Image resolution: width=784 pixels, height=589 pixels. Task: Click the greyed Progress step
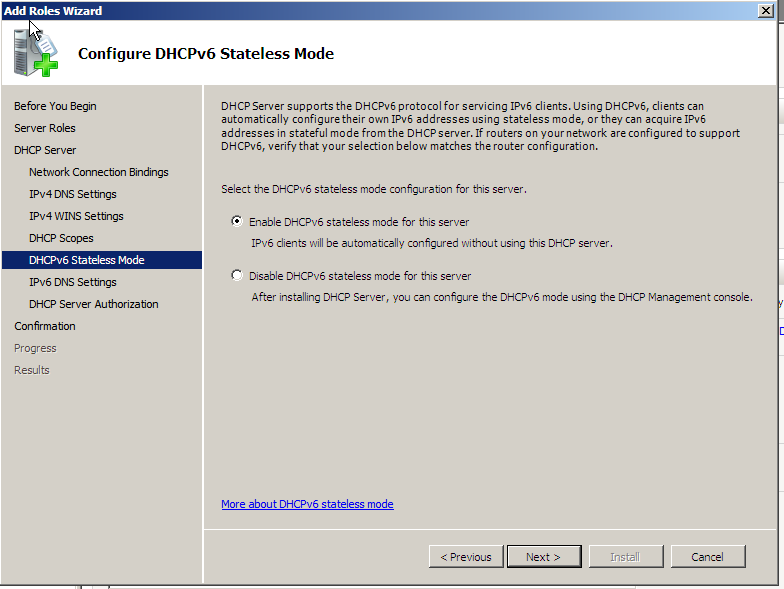(x=35, y=348)
